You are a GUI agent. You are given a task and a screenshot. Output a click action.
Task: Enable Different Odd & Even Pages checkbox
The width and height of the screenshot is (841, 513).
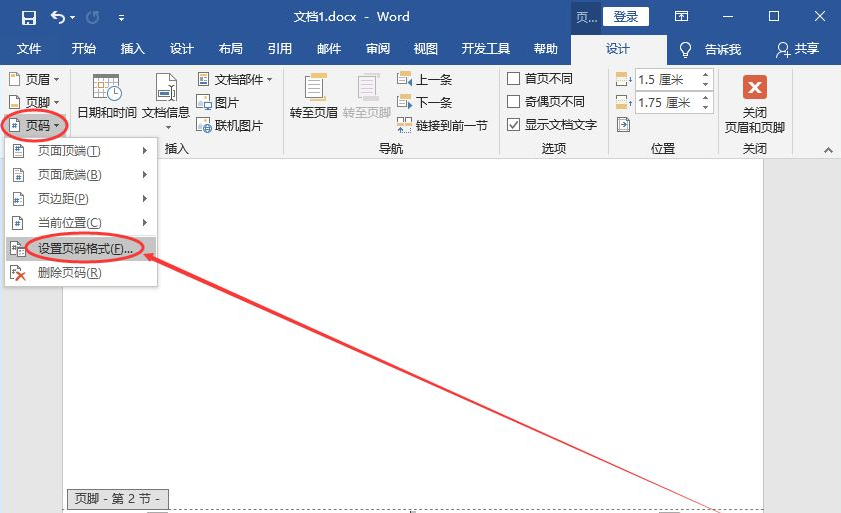click(514, 102)
